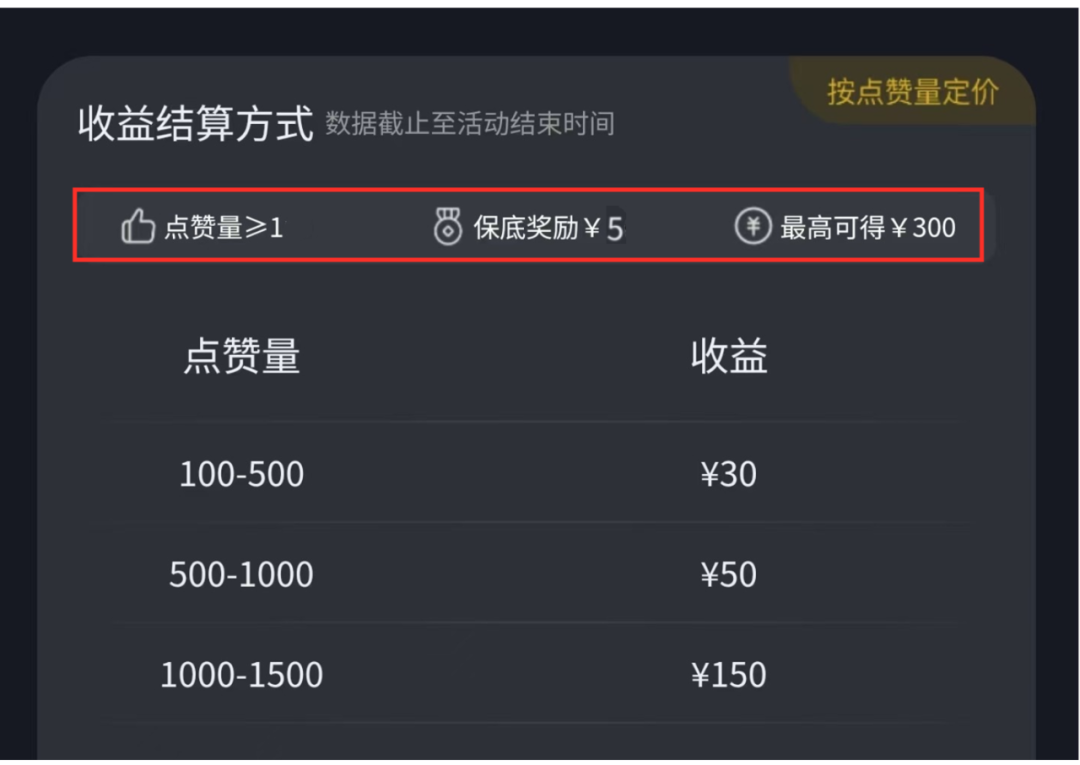Select the 点赞量 column header
This screenshot has height=765, width=1080.
click(x=241, y=357)
